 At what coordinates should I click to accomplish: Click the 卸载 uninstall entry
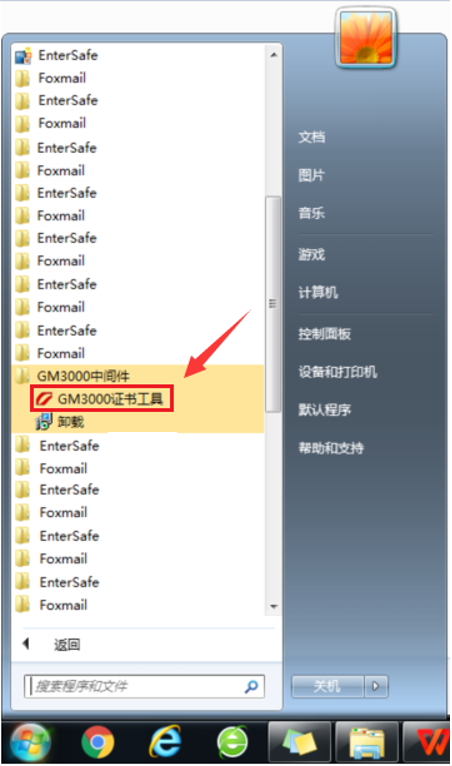(x=61, y=422)
